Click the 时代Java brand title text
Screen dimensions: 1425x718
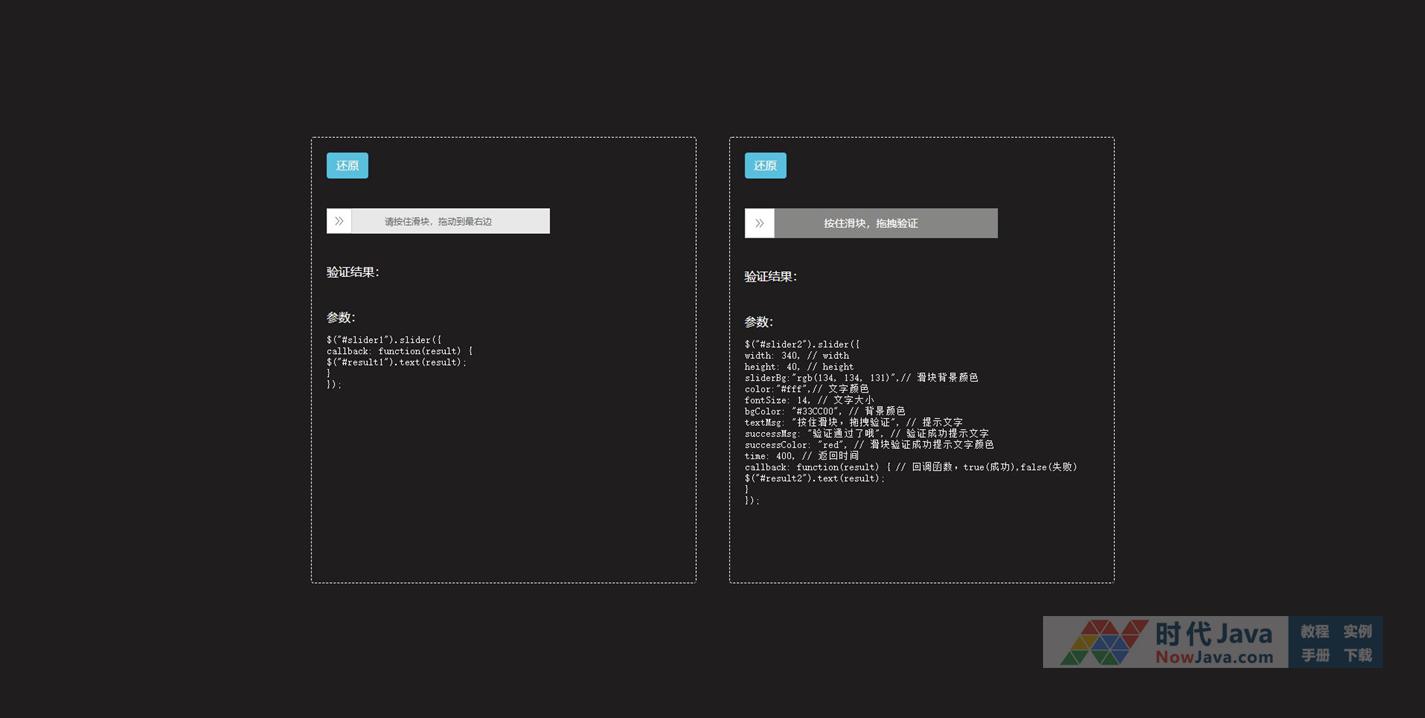(1213, 633)
